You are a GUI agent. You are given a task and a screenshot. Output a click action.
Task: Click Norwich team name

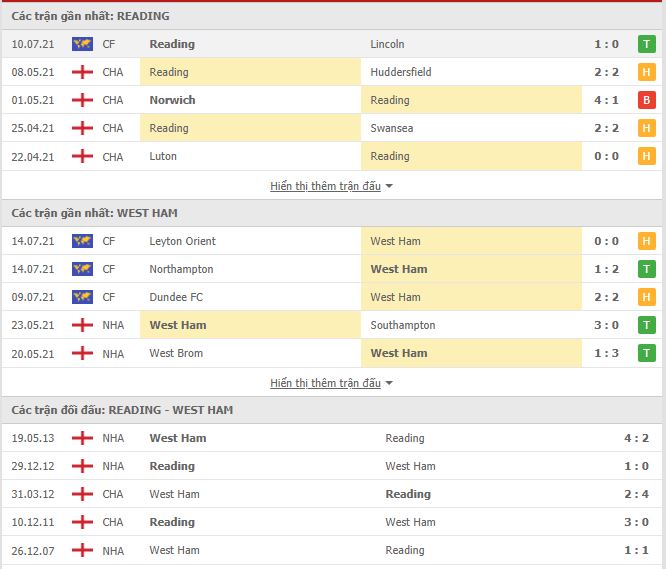172,100
